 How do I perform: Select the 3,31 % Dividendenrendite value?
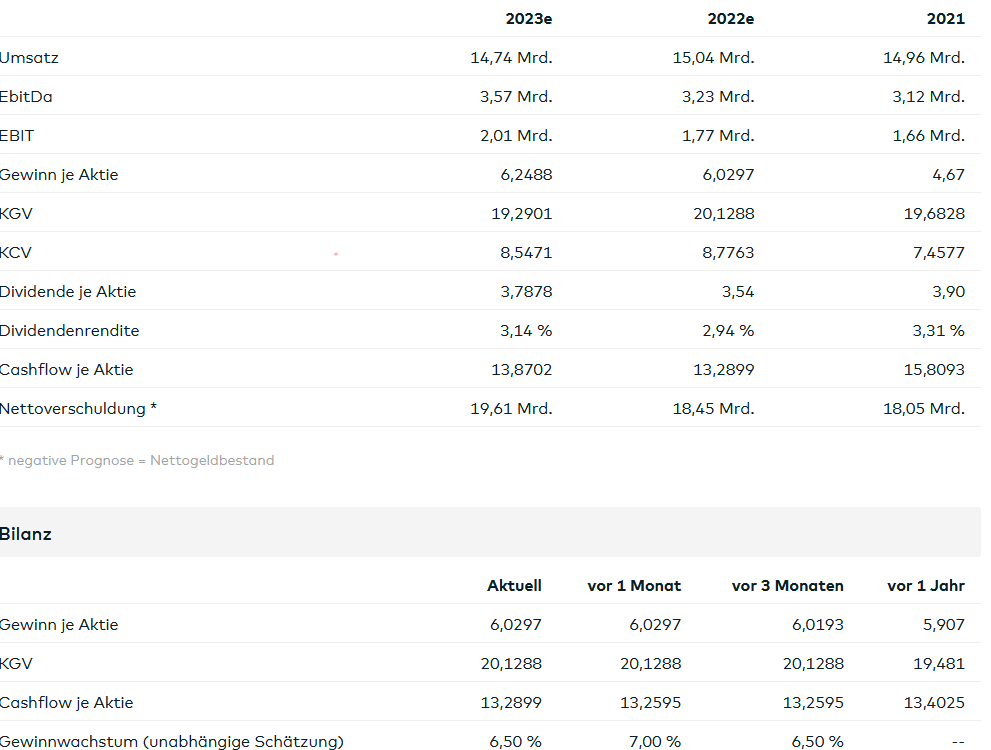938,331
